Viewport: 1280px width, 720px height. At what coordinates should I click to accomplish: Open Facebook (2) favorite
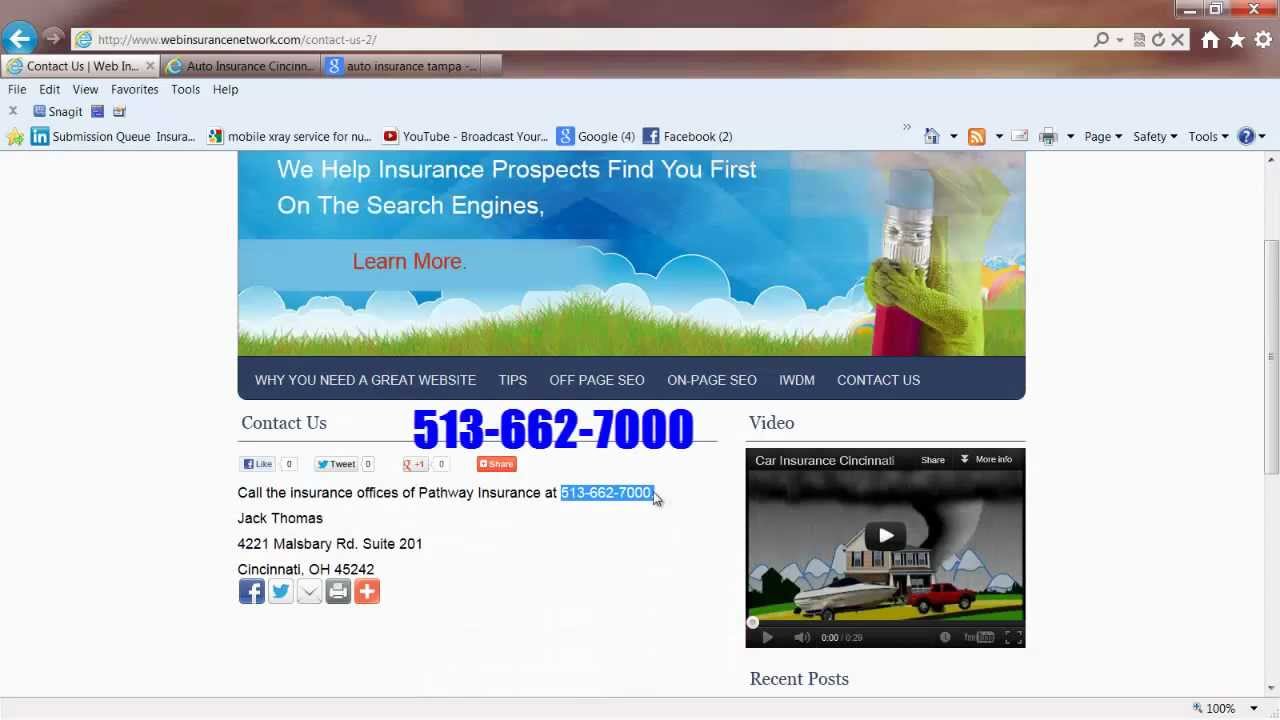click(687, 136)
